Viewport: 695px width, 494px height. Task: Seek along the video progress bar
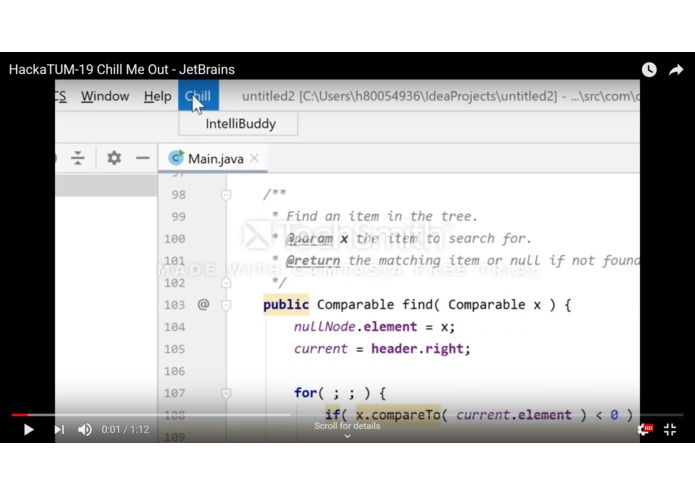pos(347,415)
